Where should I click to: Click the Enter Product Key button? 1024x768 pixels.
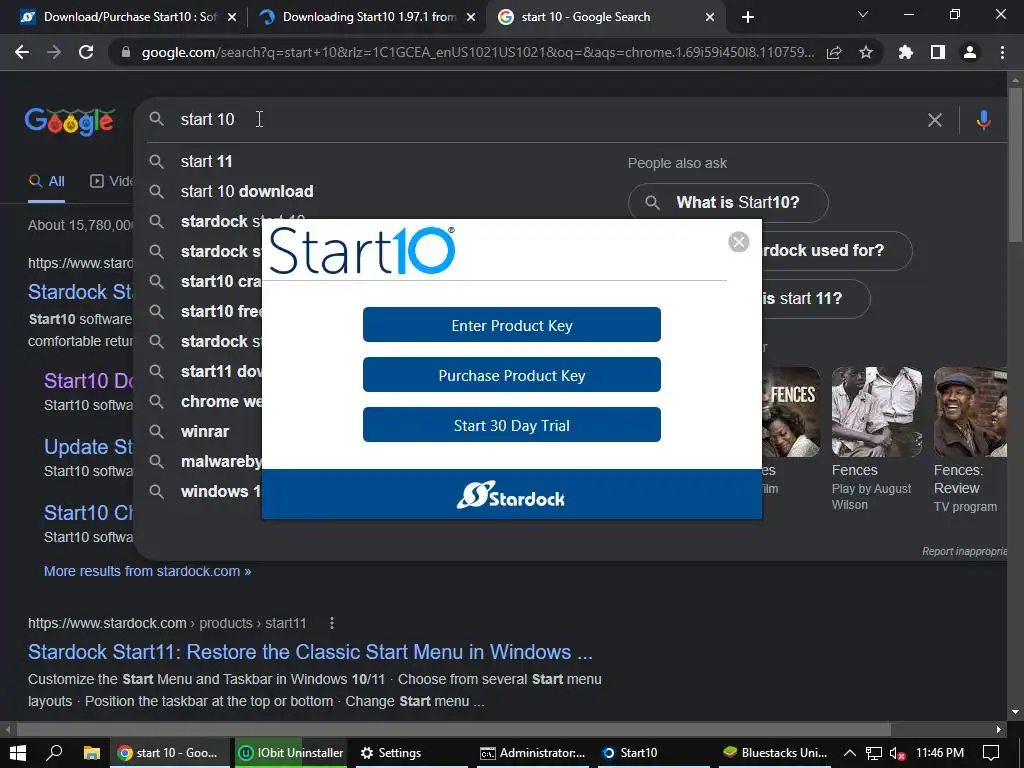[511, 325]
